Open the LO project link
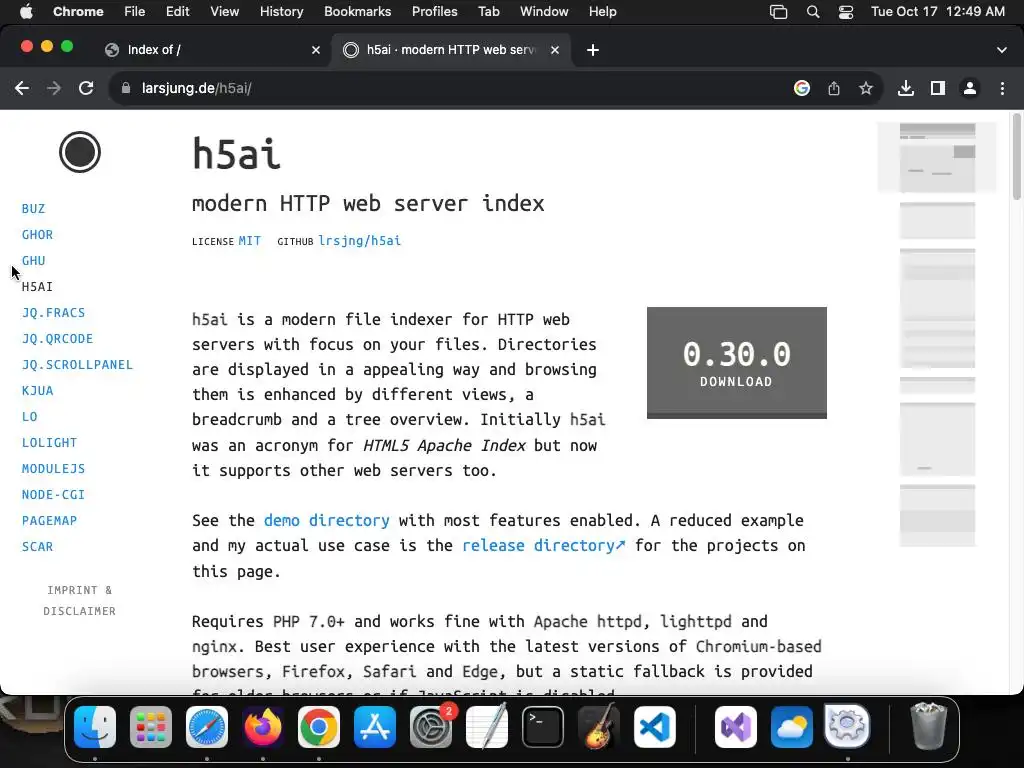Viewport: 1024px width, 768px height. tap(29, 417)
